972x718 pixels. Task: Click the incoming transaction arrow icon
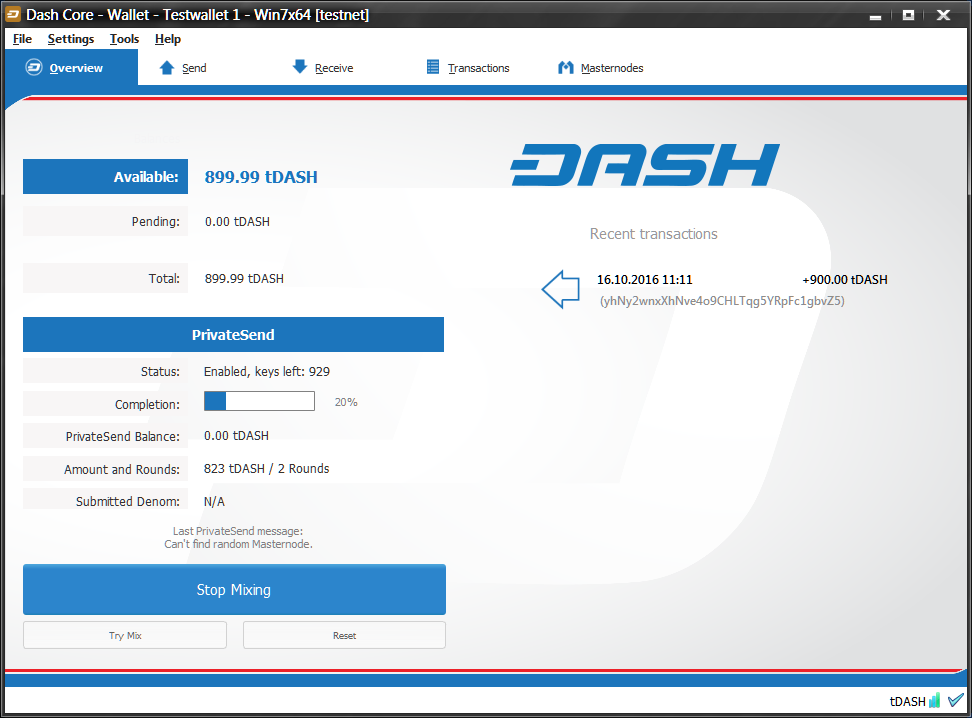(x=560, y=289)
